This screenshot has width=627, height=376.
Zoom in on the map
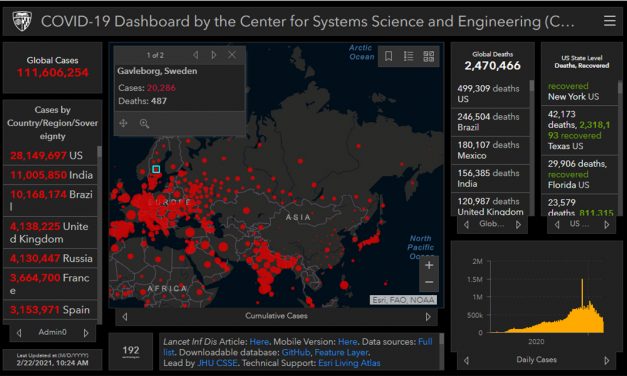[x=429, y=265]
